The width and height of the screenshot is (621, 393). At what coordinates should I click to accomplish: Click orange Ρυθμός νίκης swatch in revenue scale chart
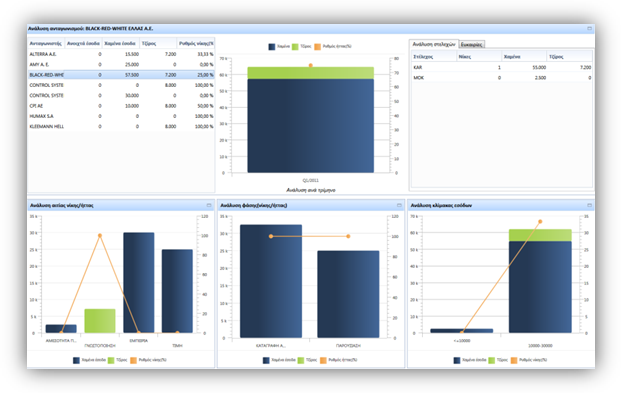click(514, 360)
